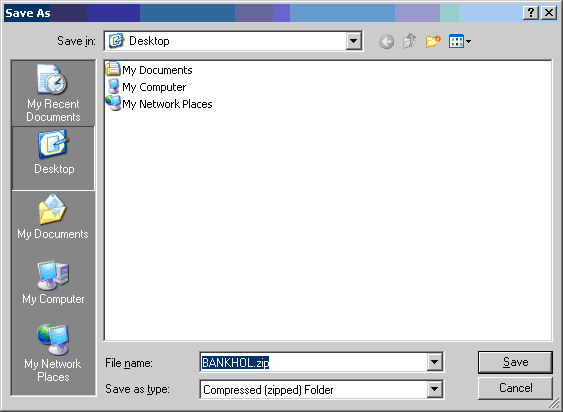This screenshot has width=563, height=412.
Task: Click the Cancel button
Action: pos(515,388)
